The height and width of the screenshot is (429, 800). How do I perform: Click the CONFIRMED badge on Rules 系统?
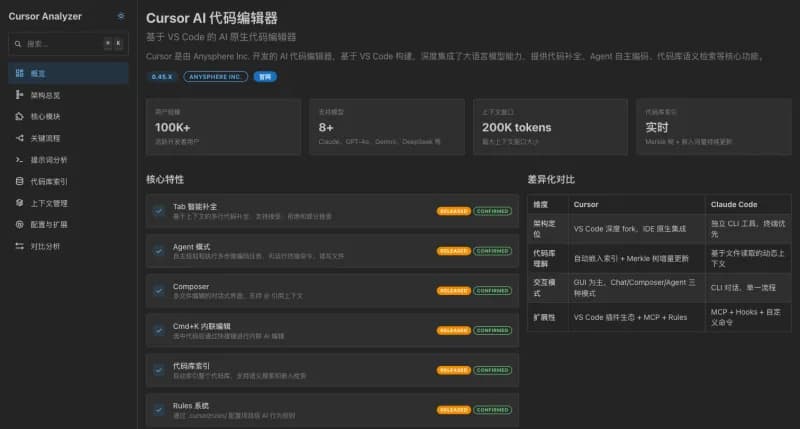pyautogui.click(x=492, y=410)
